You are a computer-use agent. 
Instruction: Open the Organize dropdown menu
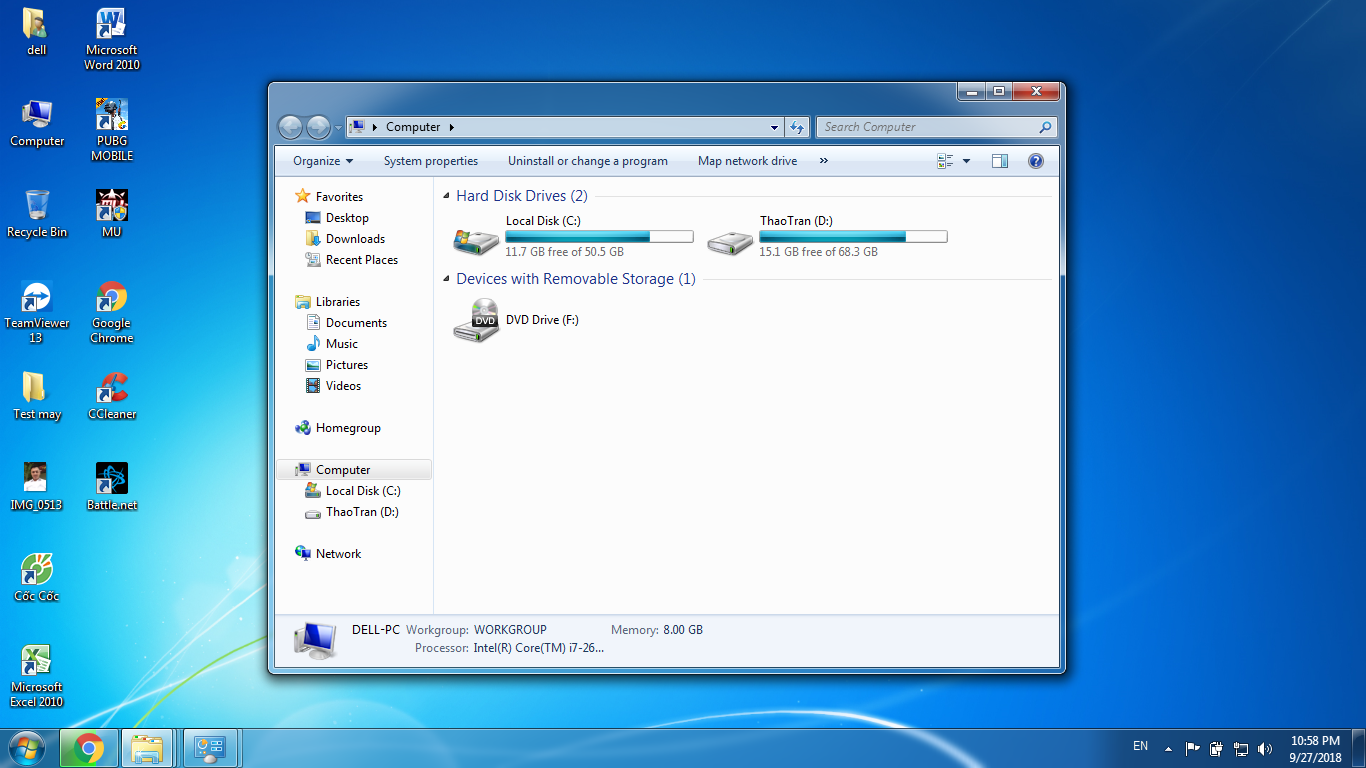coord(323,161)
